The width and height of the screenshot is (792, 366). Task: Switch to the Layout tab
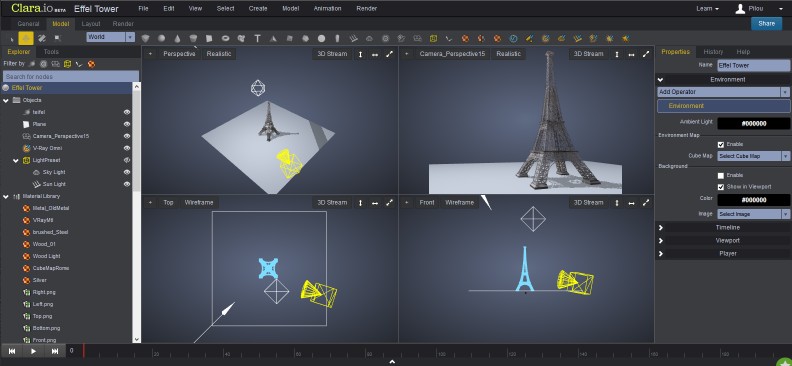[91, 24]
